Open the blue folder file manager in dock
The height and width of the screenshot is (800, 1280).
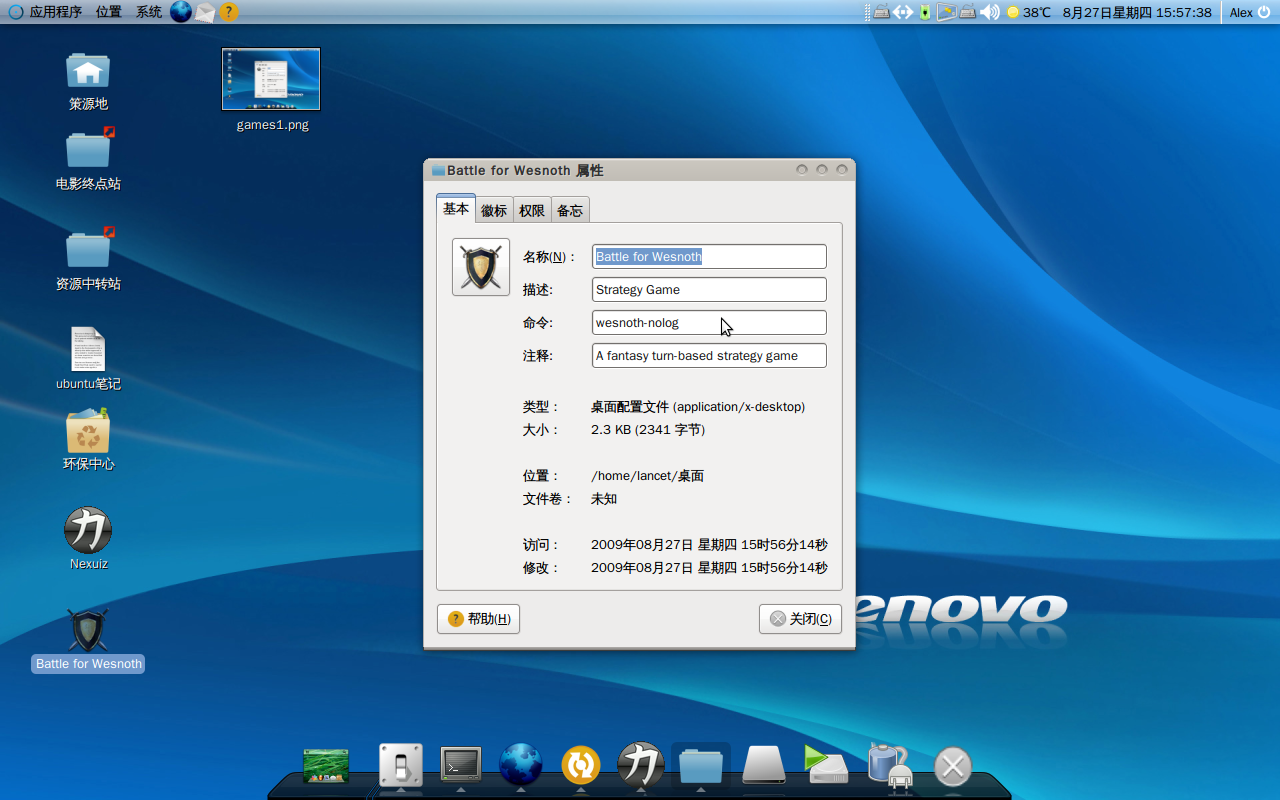[x=701, y=765]
